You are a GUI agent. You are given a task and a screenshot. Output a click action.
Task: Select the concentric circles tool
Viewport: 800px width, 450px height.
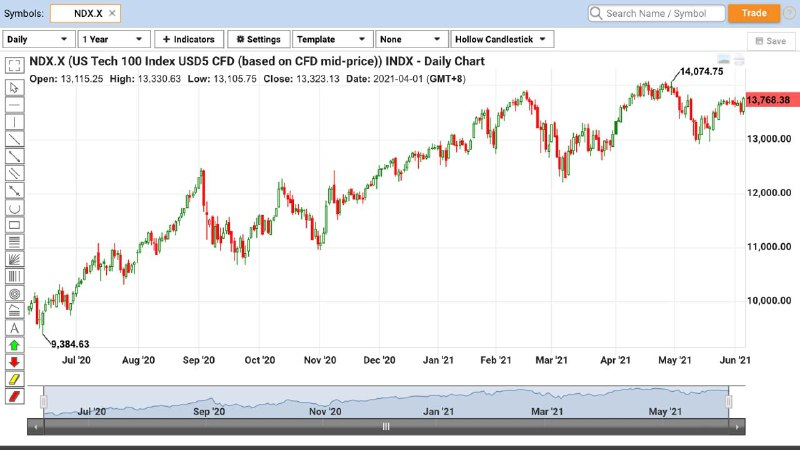tap(14, 294)
